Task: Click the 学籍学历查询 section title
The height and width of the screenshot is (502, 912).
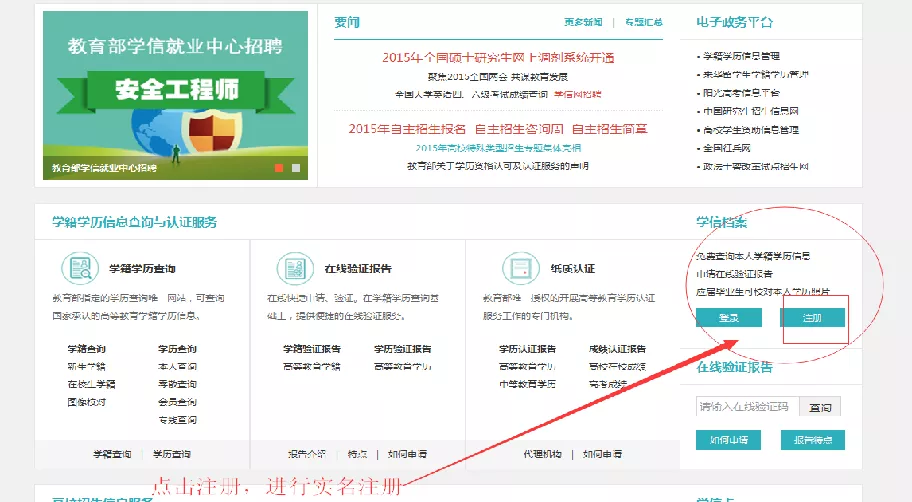Action: (x=142, y=269)
